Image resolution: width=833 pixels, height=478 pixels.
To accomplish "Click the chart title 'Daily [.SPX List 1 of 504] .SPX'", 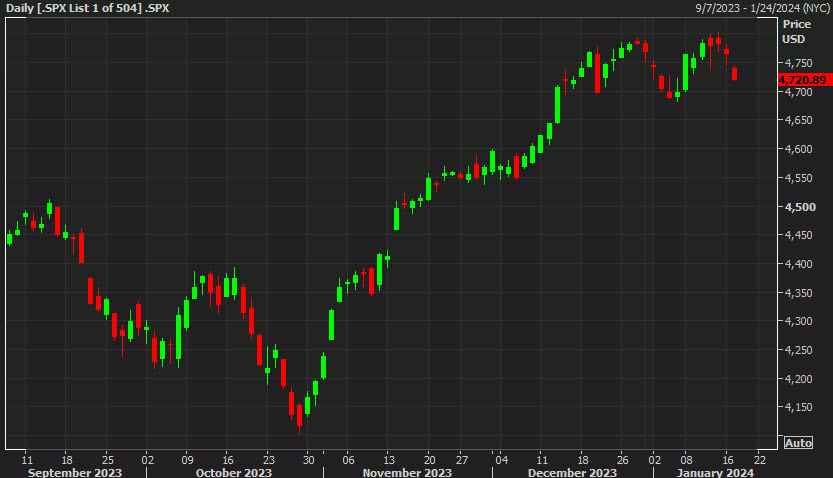I will 88,8.
